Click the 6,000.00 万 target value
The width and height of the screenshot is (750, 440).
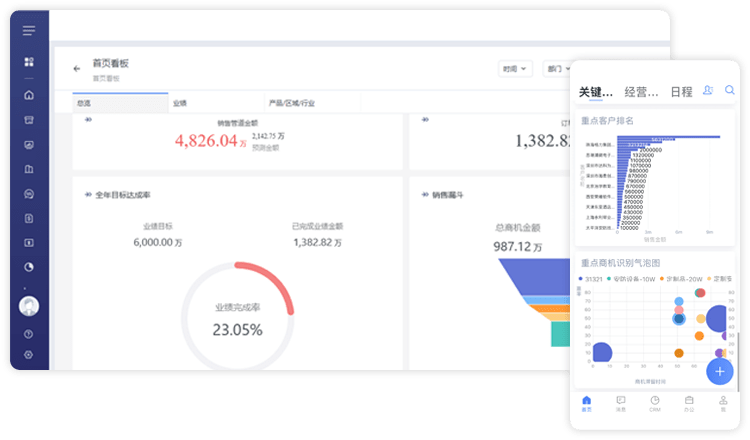157,242
